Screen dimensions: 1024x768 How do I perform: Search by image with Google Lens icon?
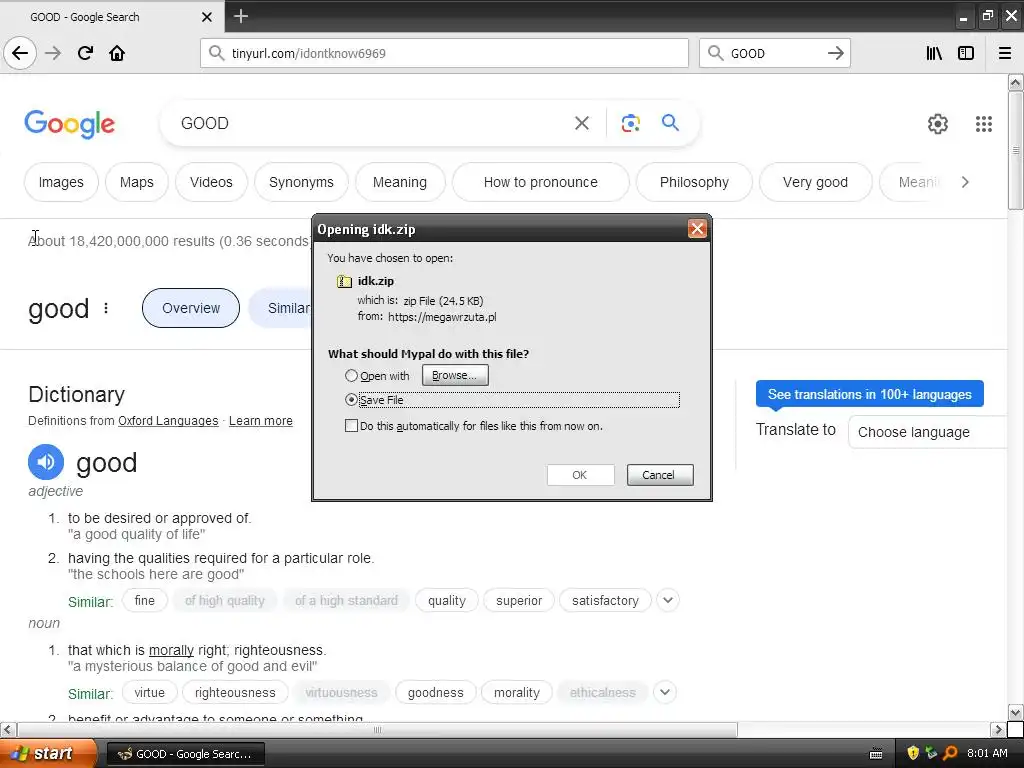(630, 123)
